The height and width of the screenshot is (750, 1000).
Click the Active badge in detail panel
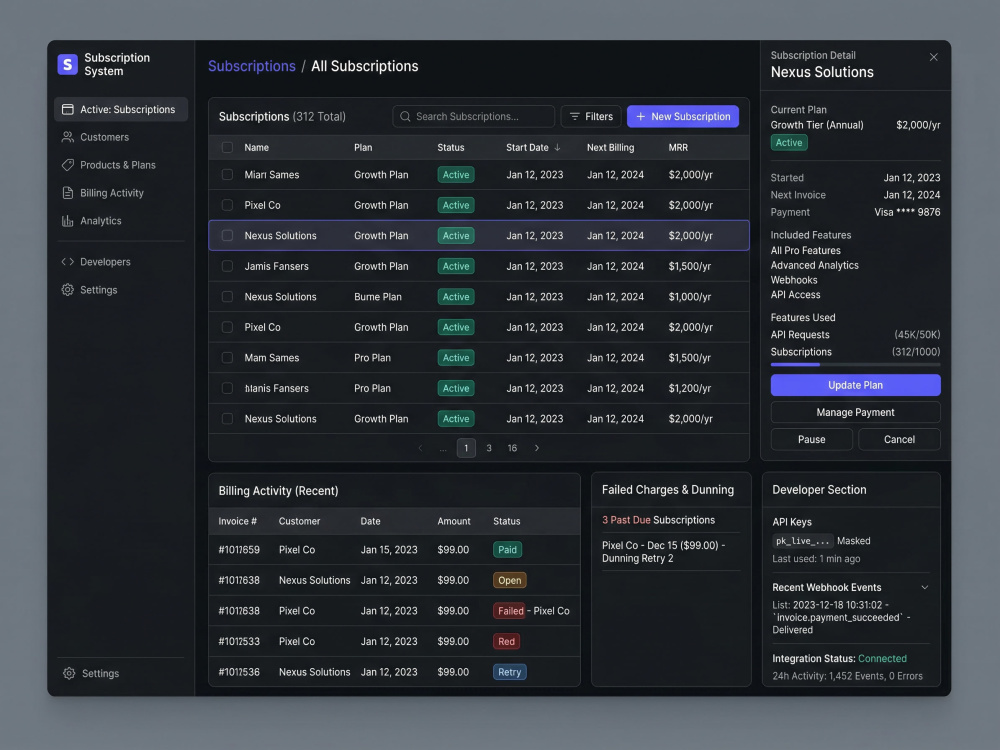(x=789, y=143)
